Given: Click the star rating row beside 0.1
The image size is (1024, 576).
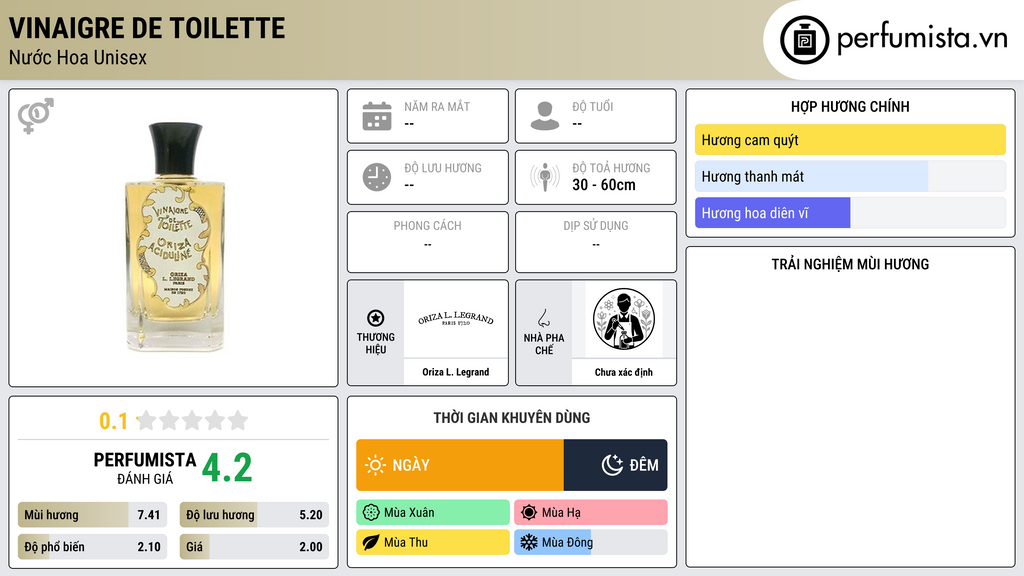Looking at the screenshot, I should (x=193, y=420).
